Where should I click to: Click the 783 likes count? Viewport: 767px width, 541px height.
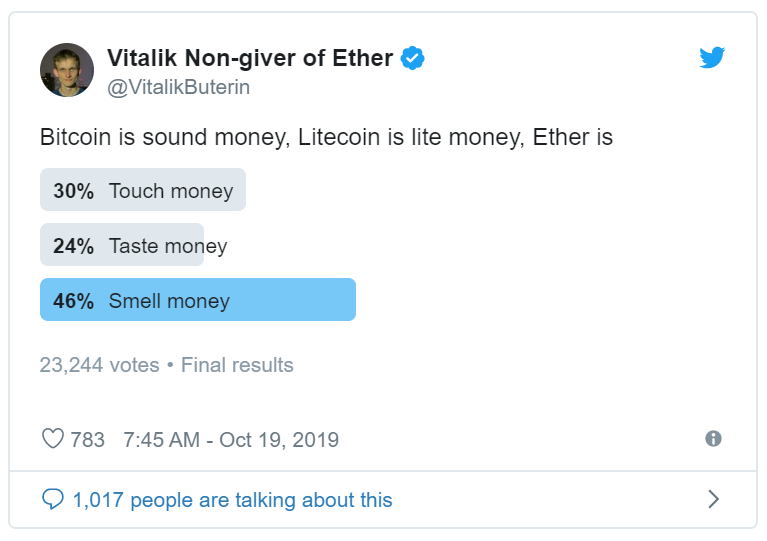(x=88, y=440)
